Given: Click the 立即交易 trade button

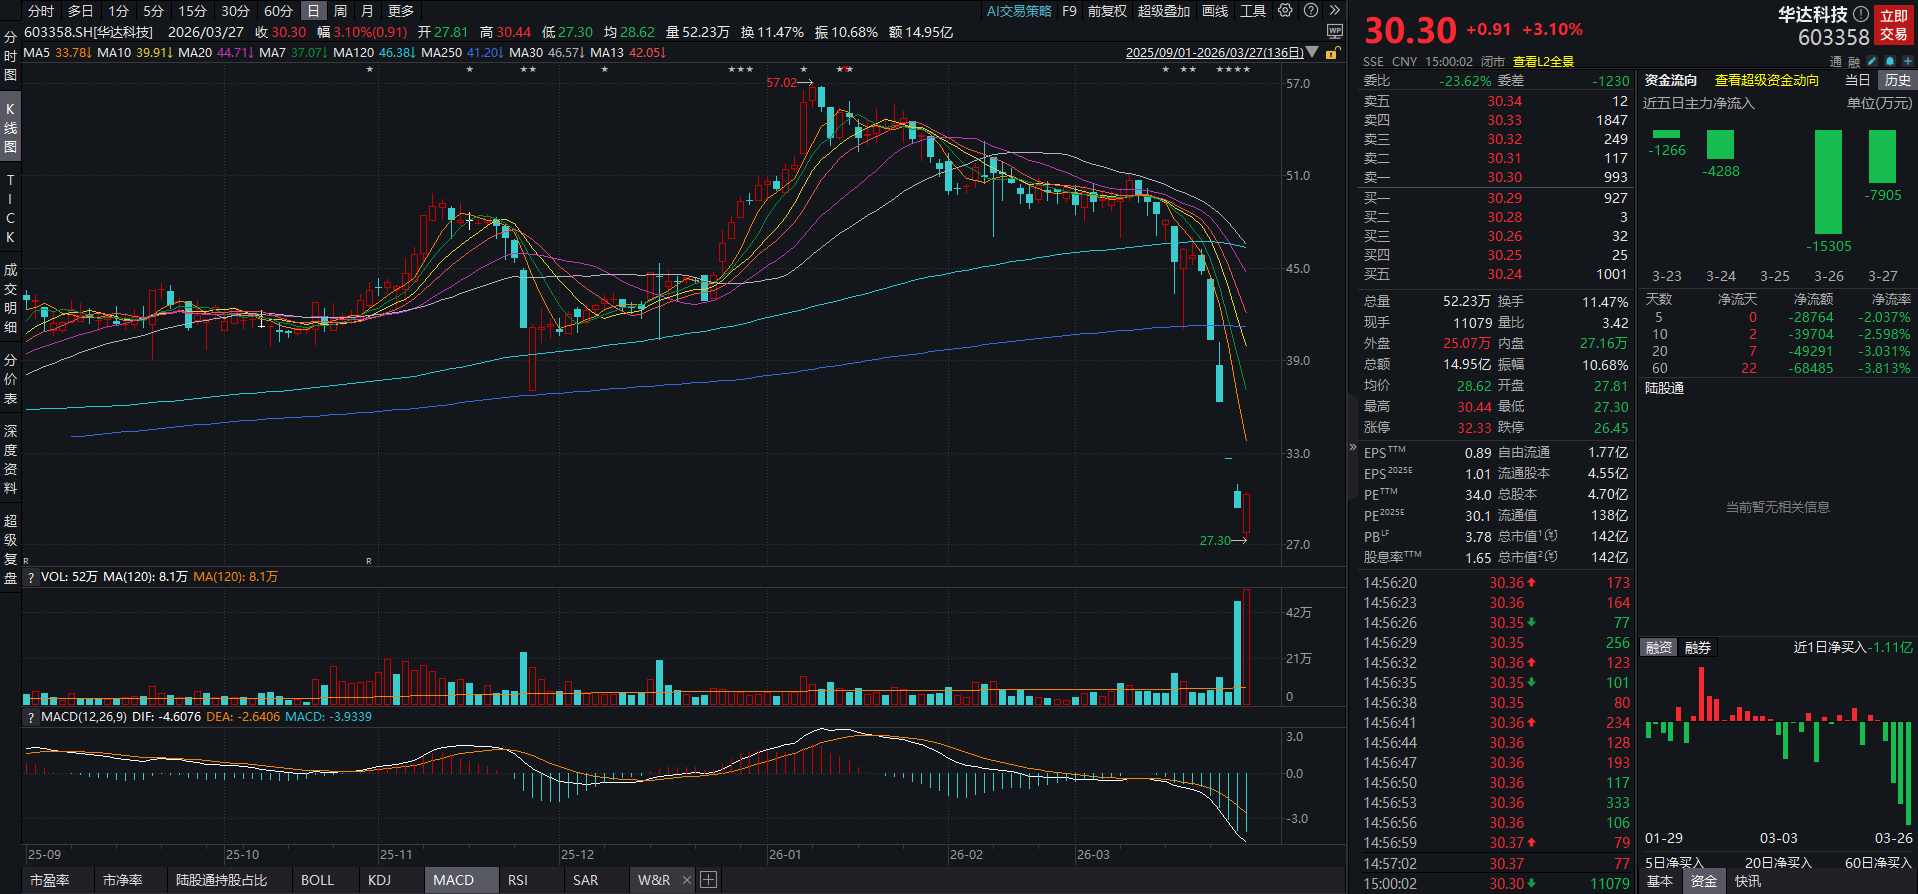Looking at the screenshot, I should pyautogui.click(x=1894, y=25).
